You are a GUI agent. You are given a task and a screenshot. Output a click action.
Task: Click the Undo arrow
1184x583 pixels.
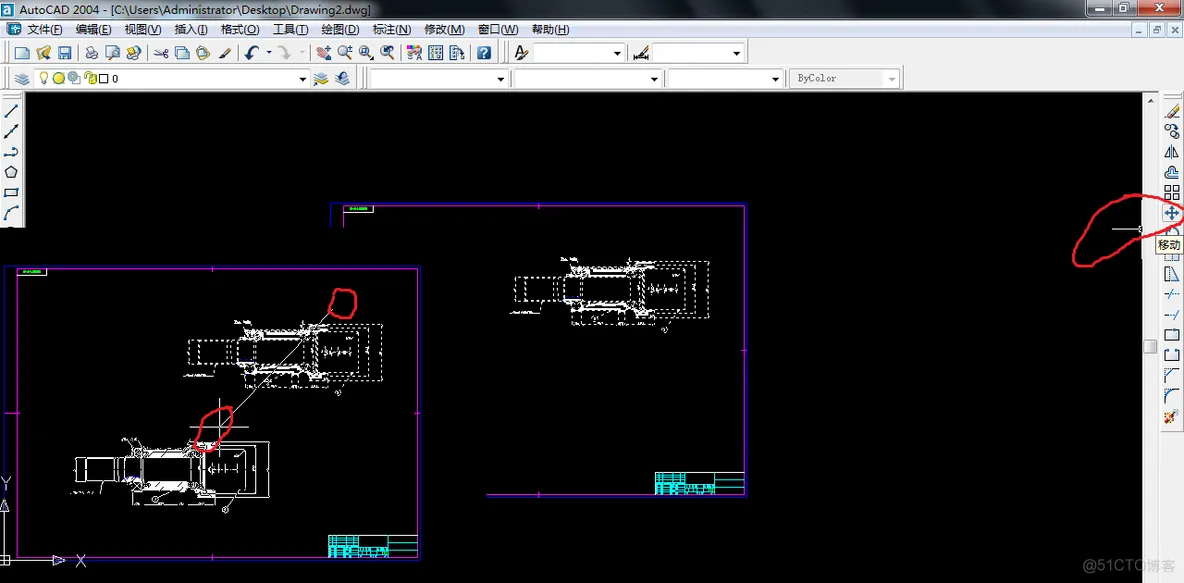(x=251, y=53)
